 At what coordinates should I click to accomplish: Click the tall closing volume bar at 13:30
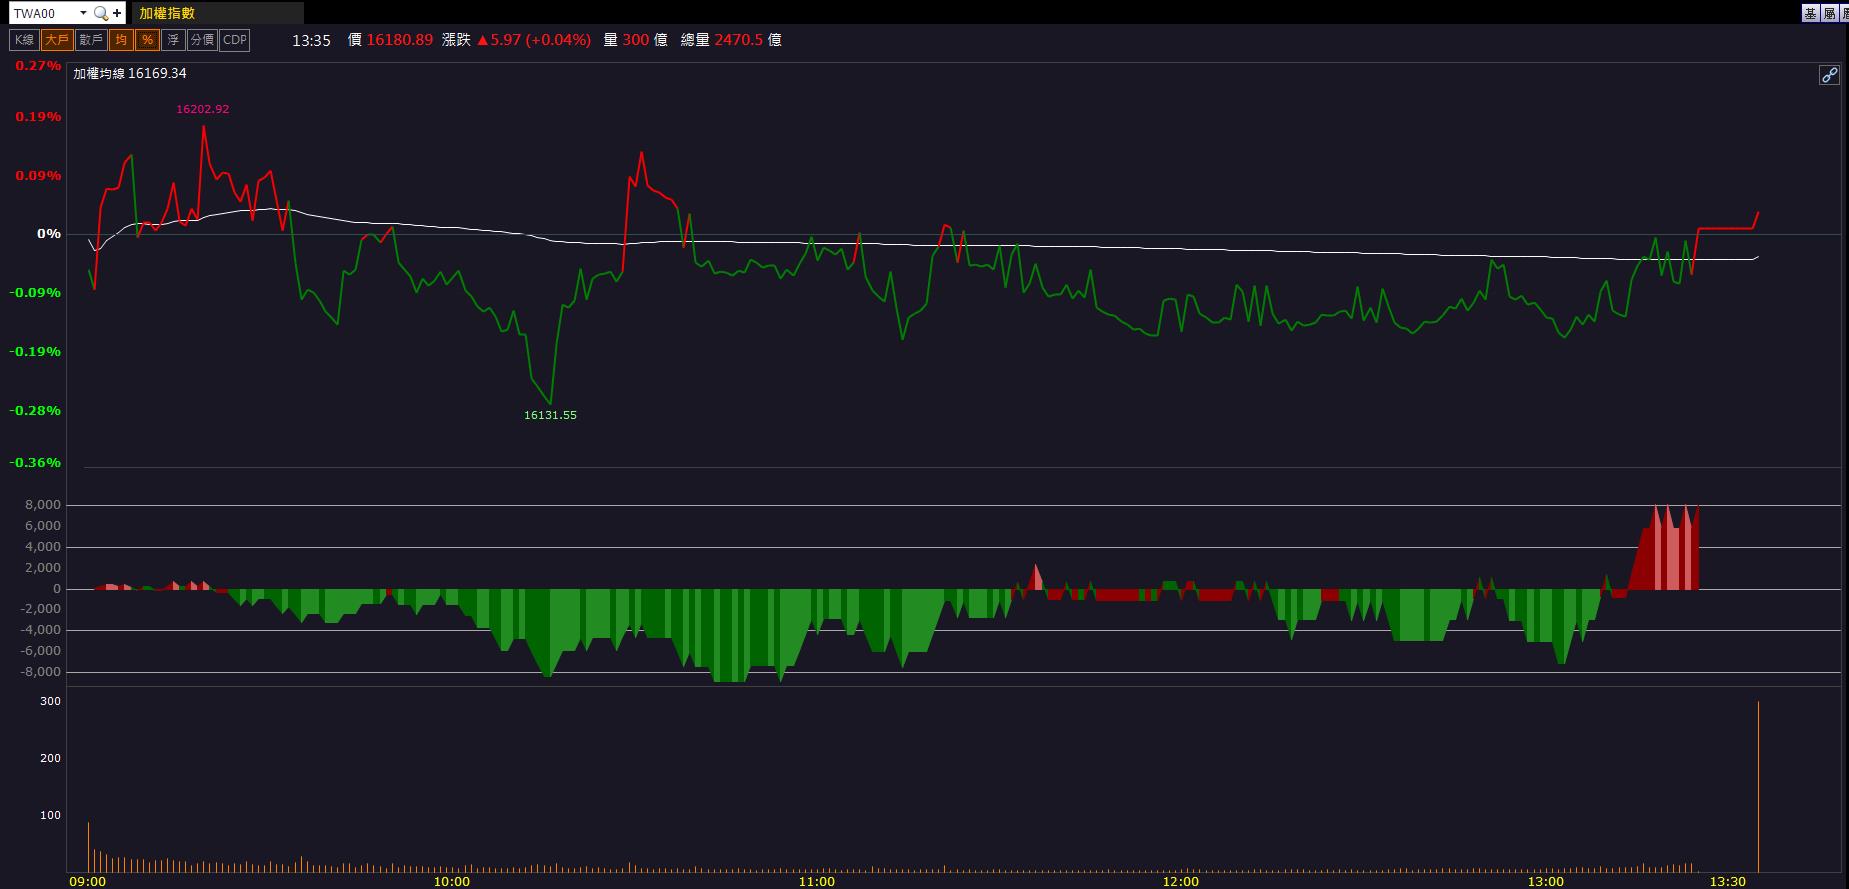pos(1758,787)
